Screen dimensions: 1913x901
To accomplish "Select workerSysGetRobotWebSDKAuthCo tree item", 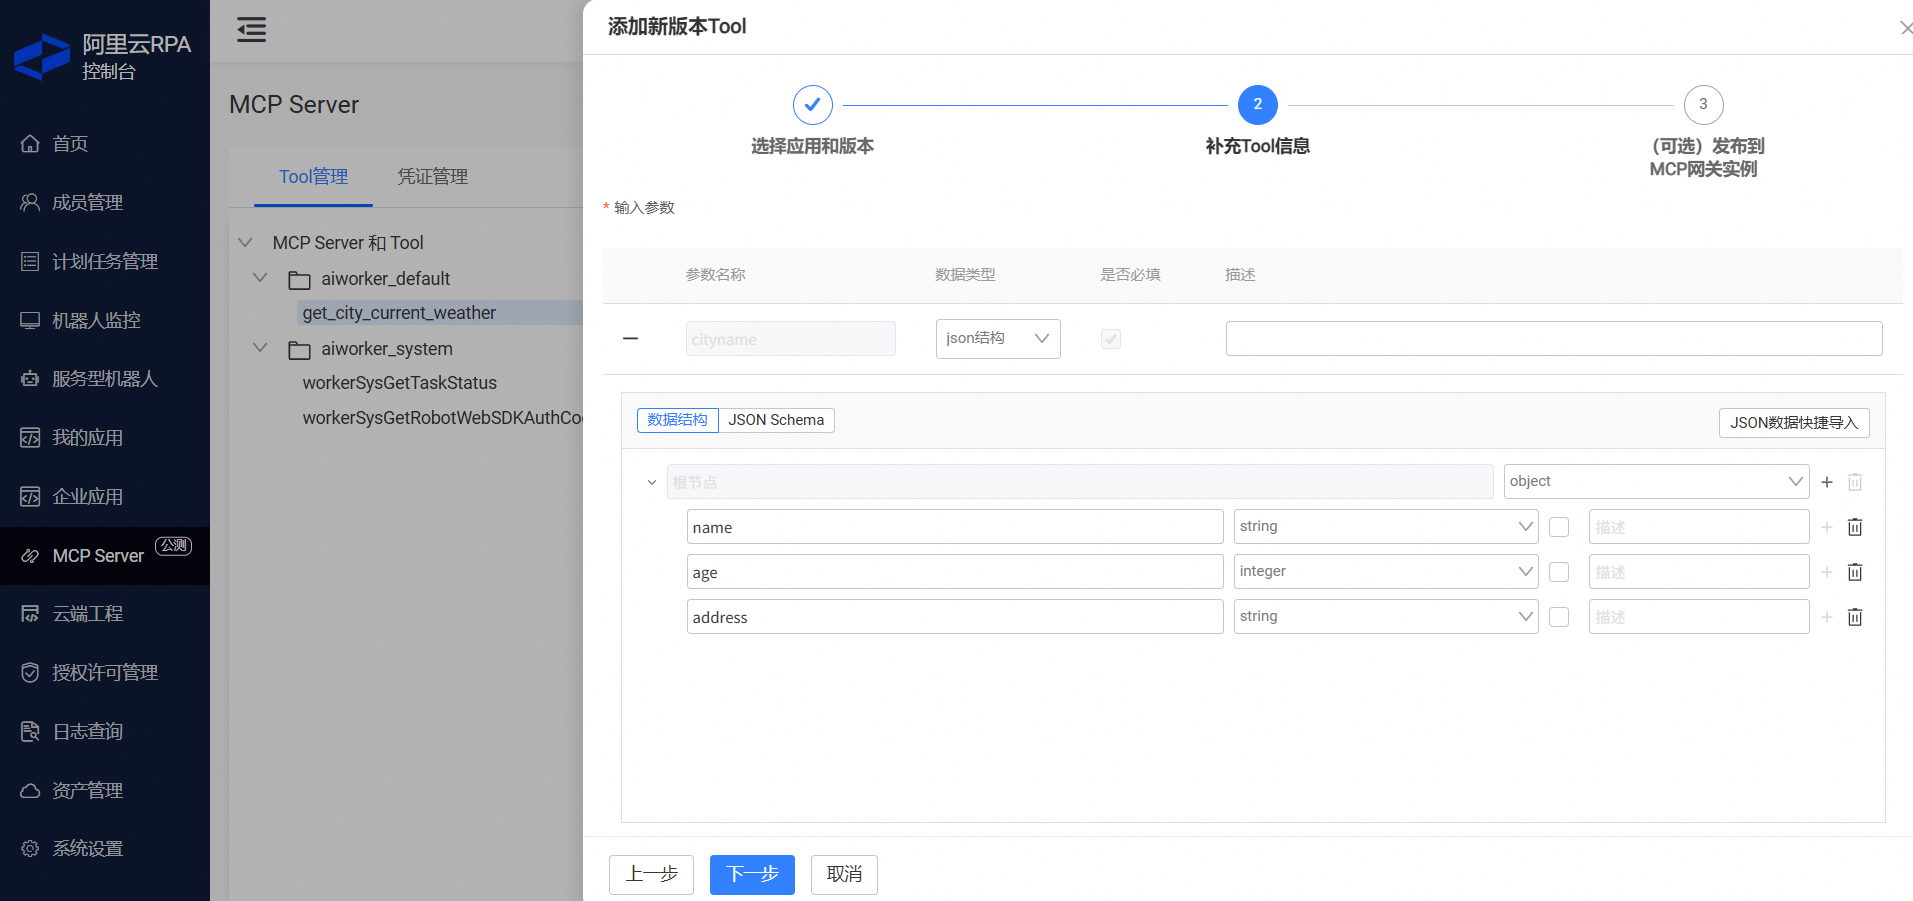I will tap(442, 418).
